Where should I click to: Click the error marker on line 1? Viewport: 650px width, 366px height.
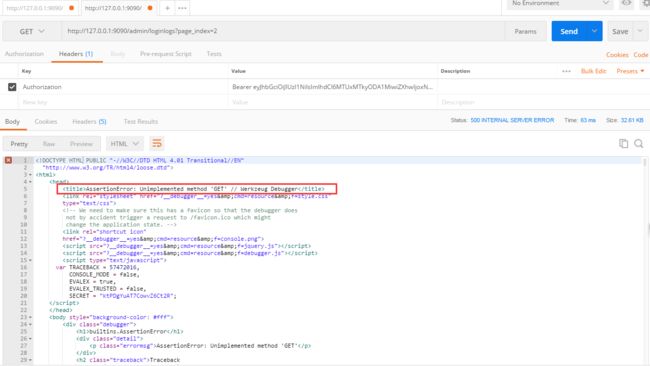click(8, 160)
